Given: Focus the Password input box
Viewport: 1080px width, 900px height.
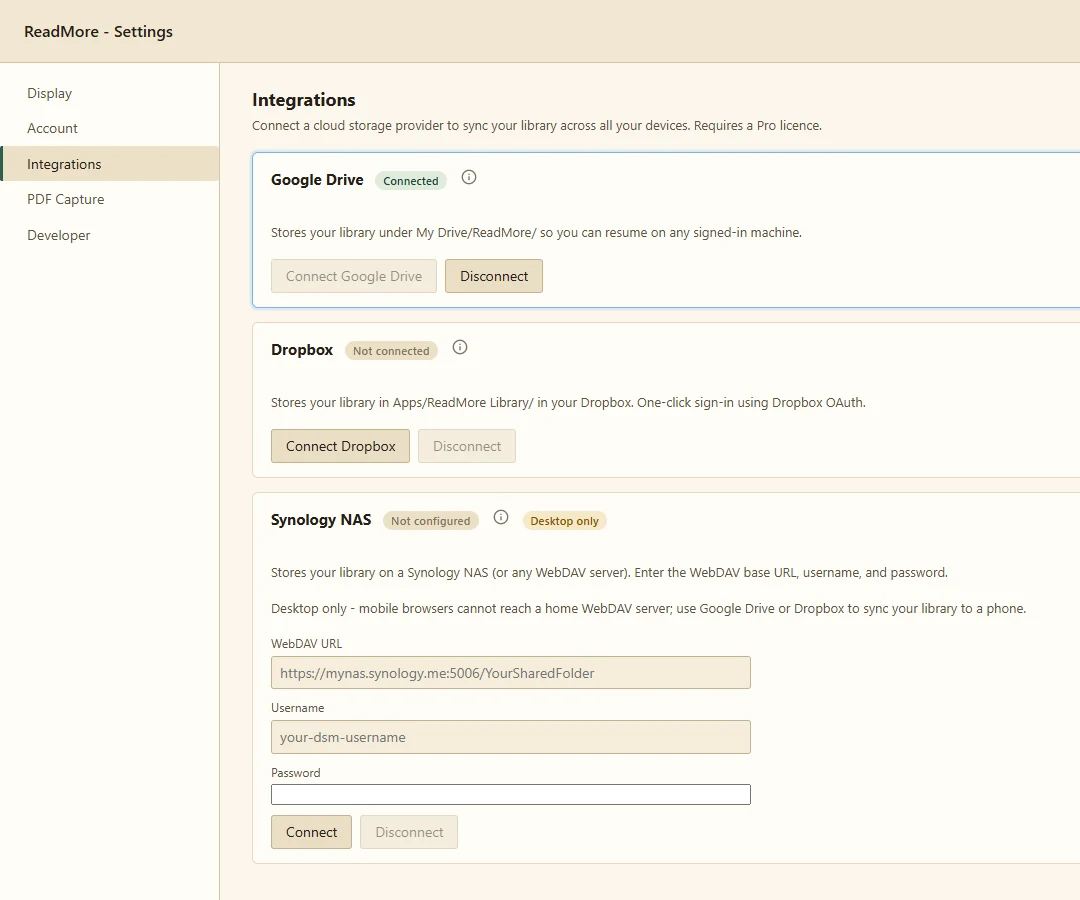Looking at the screenshot, I should point(511,795).
